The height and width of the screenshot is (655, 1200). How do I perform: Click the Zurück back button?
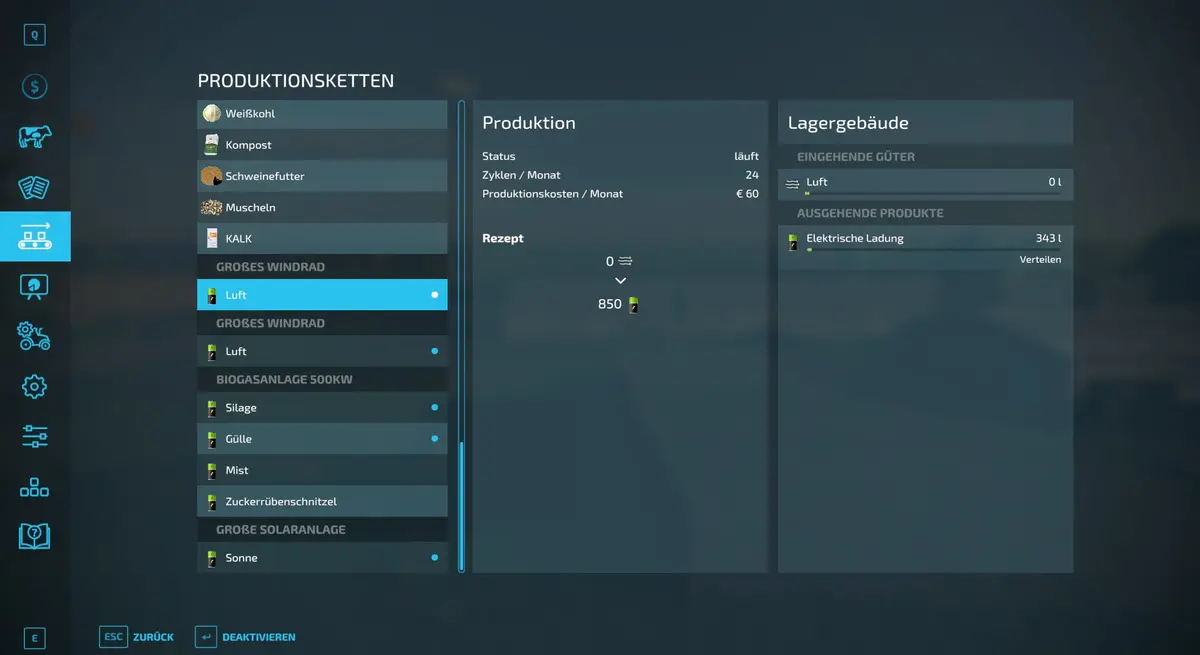pyautogui.click(x=137, y=637)
